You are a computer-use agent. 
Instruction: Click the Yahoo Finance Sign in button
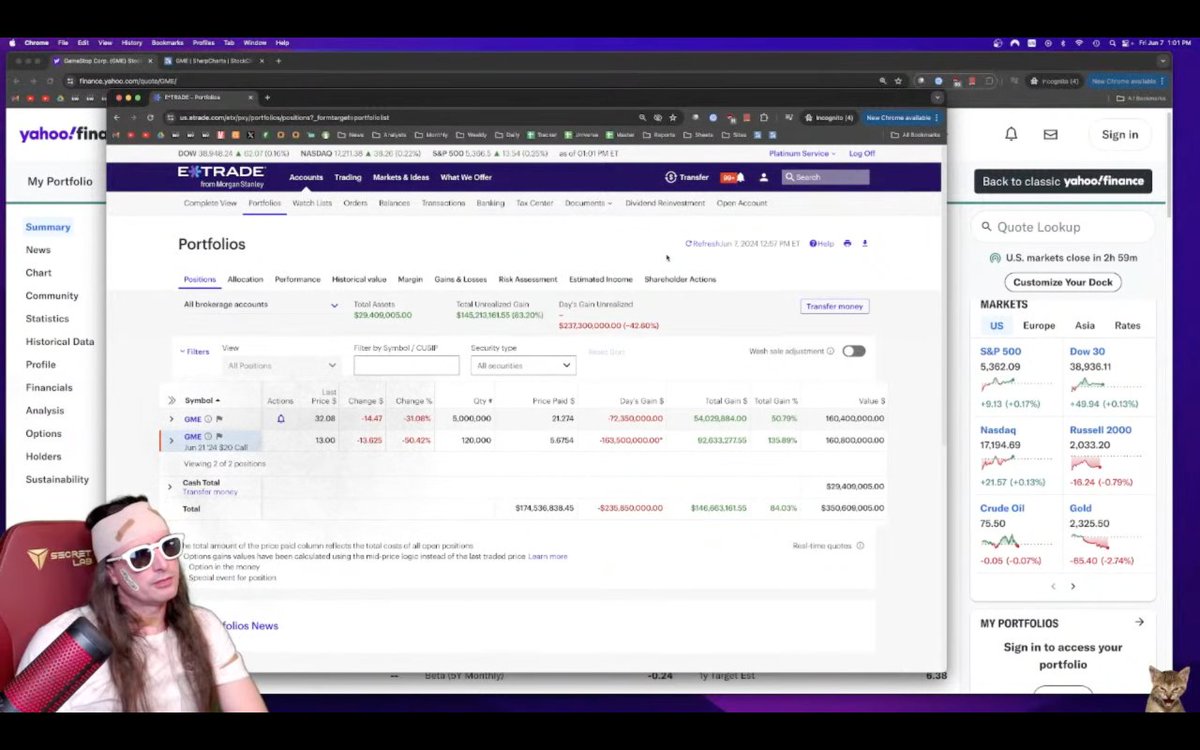tap(1119, 135)
